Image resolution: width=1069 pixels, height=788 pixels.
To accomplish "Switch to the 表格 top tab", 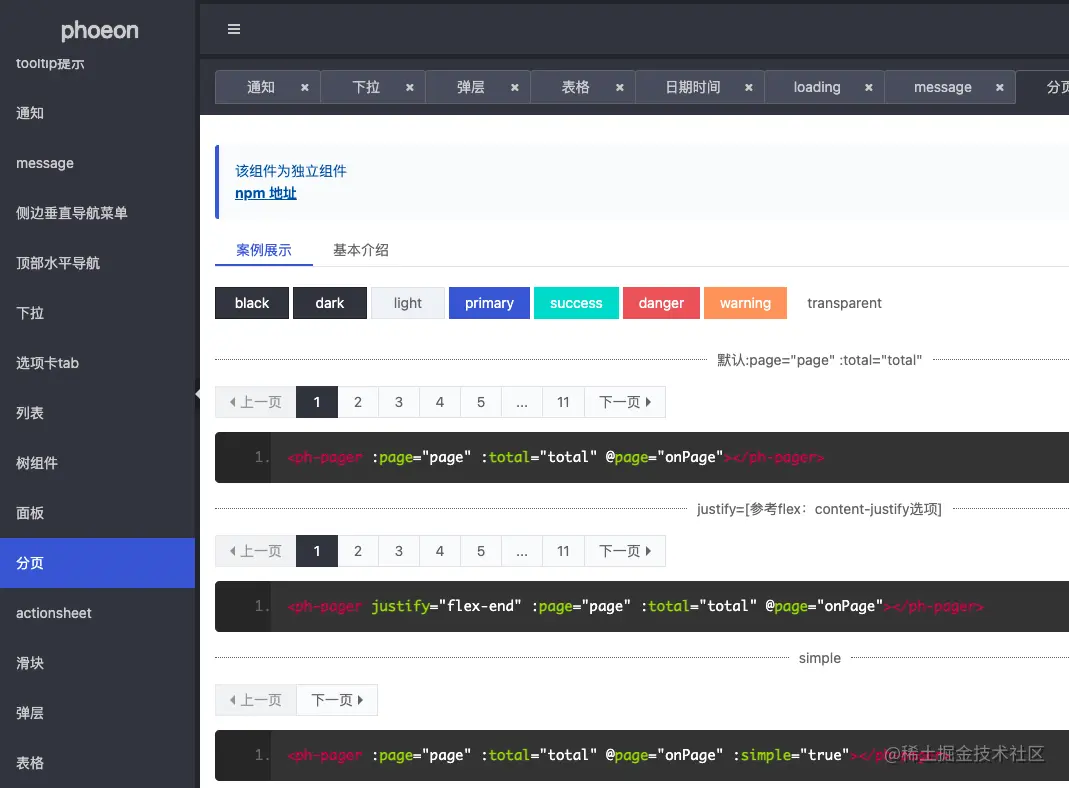I will pos(575,87).
